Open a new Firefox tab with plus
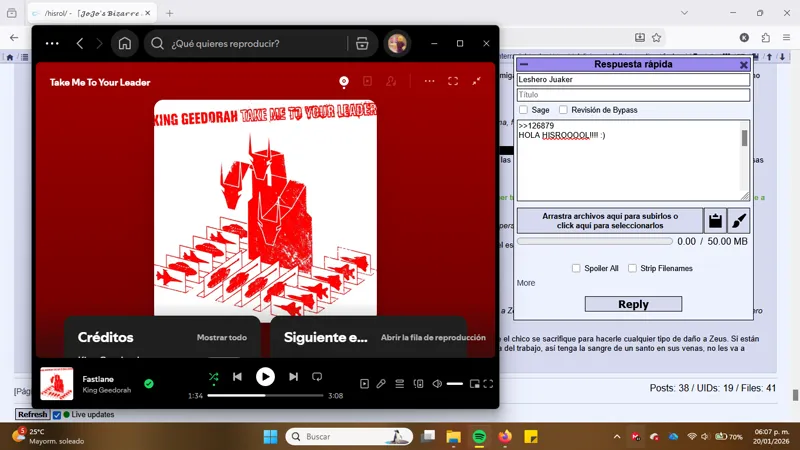The image size is (800, 450). (170, 13)
